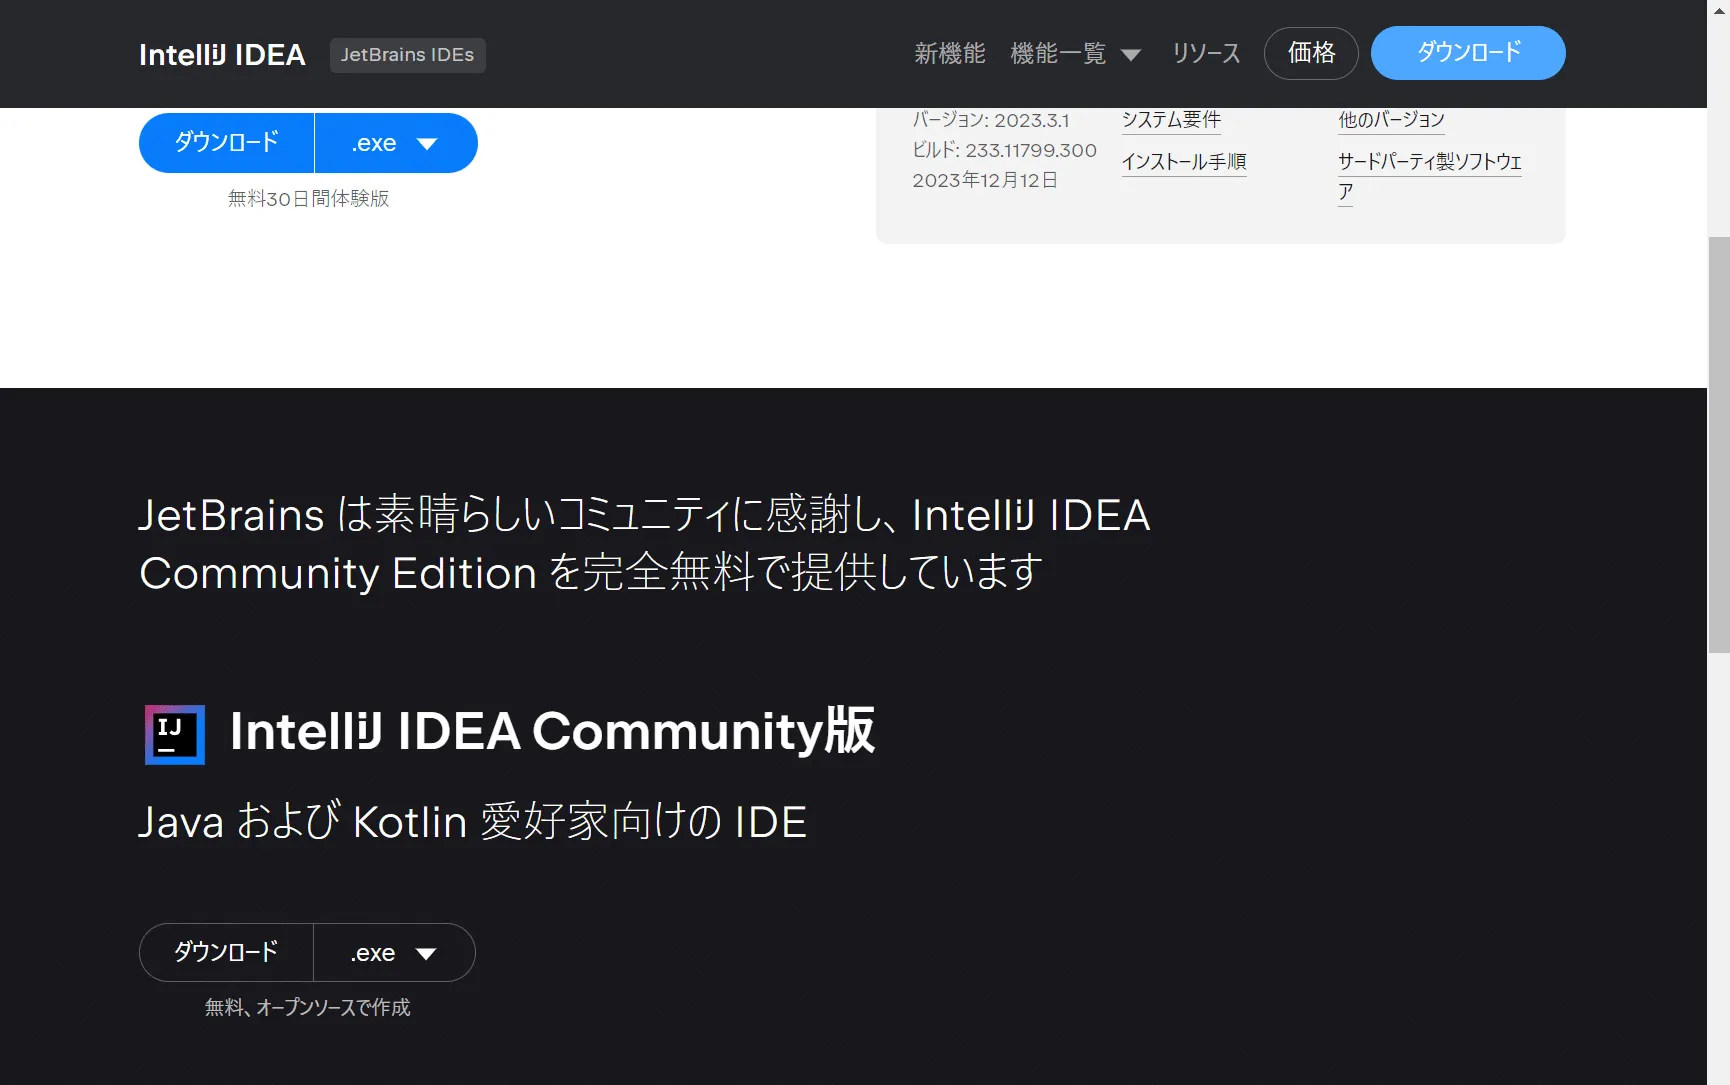
Task: Click the IntelliJ IDEA Community IJ logo icon
Action: pyautogui.click(x=175, y=734)
